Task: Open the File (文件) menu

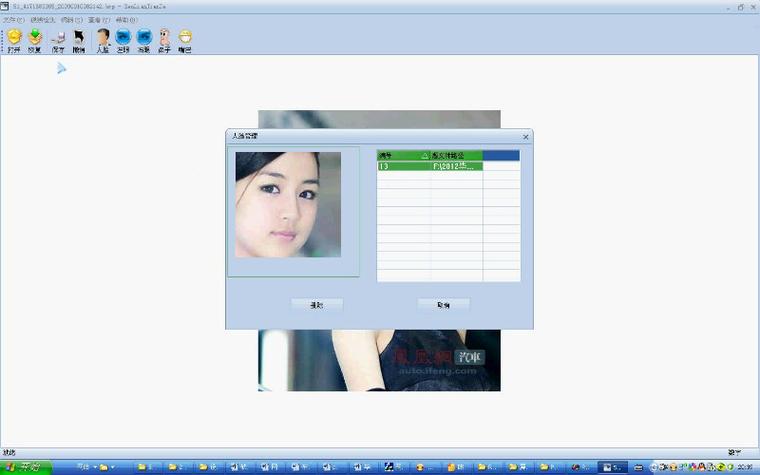Action: 13,20
